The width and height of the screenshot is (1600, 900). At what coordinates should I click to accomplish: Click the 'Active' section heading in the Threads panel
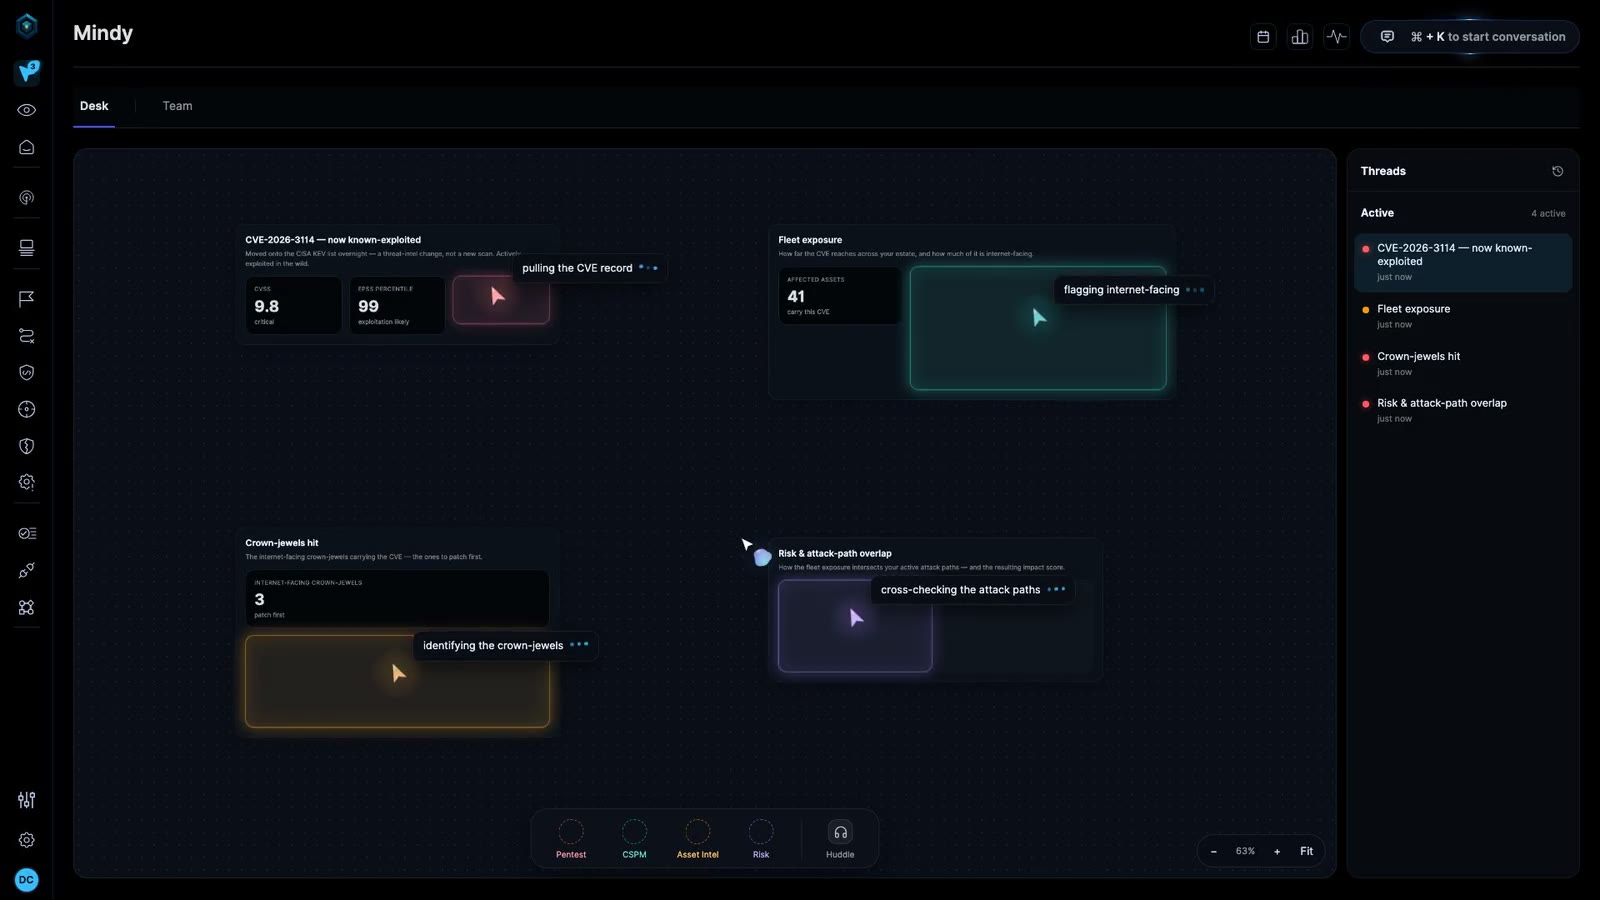[x=1377, y=213]
